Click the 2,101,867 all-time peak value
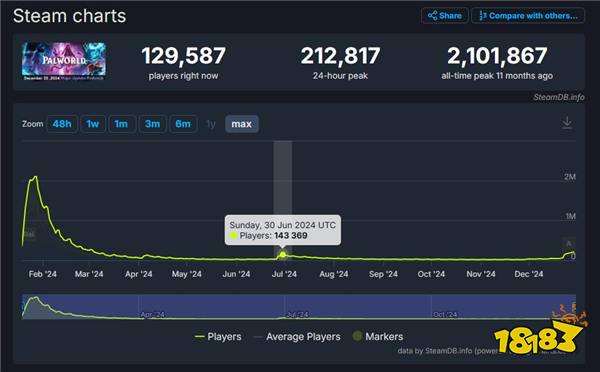The image size is (600, 372). click(497, 56)
